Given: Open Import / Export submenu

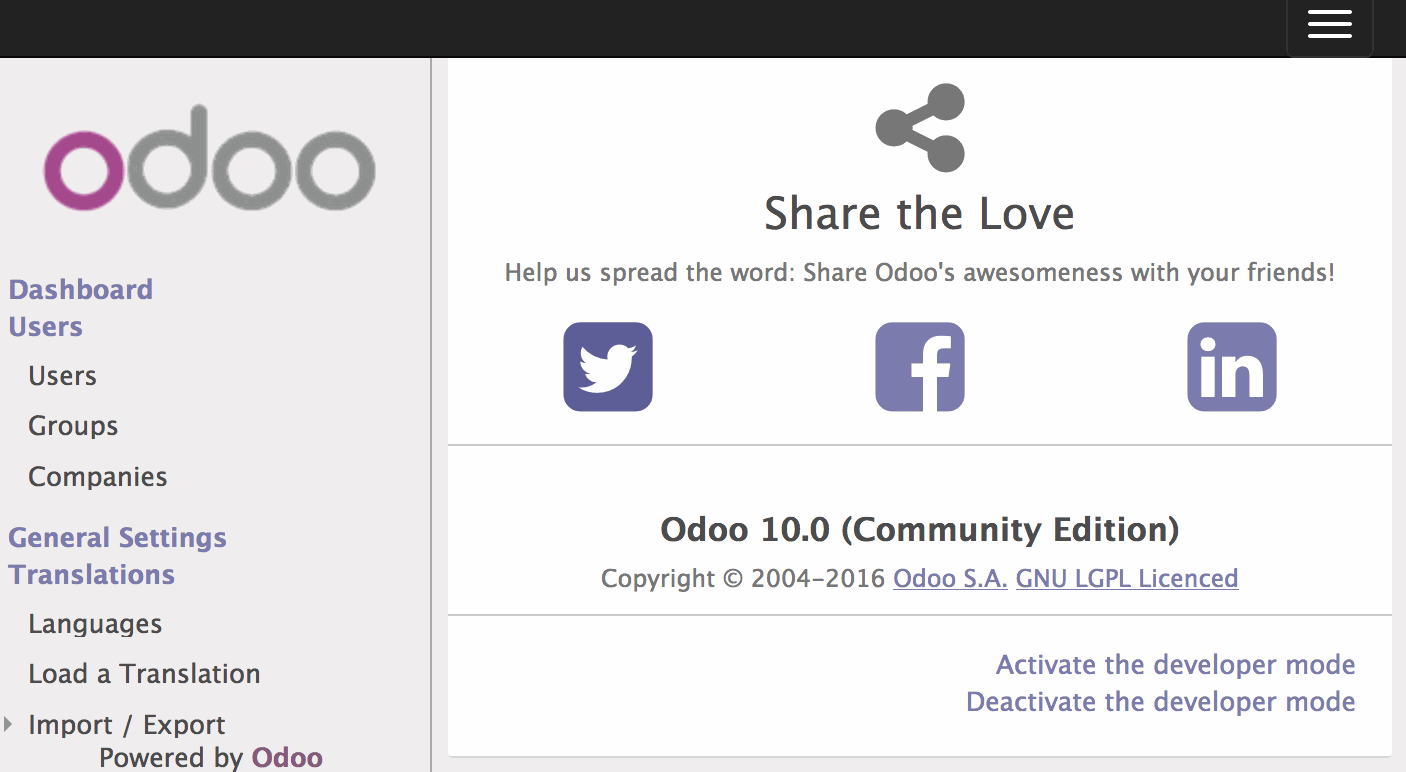Looking at the screenshot, I should (x=127, y=725).
